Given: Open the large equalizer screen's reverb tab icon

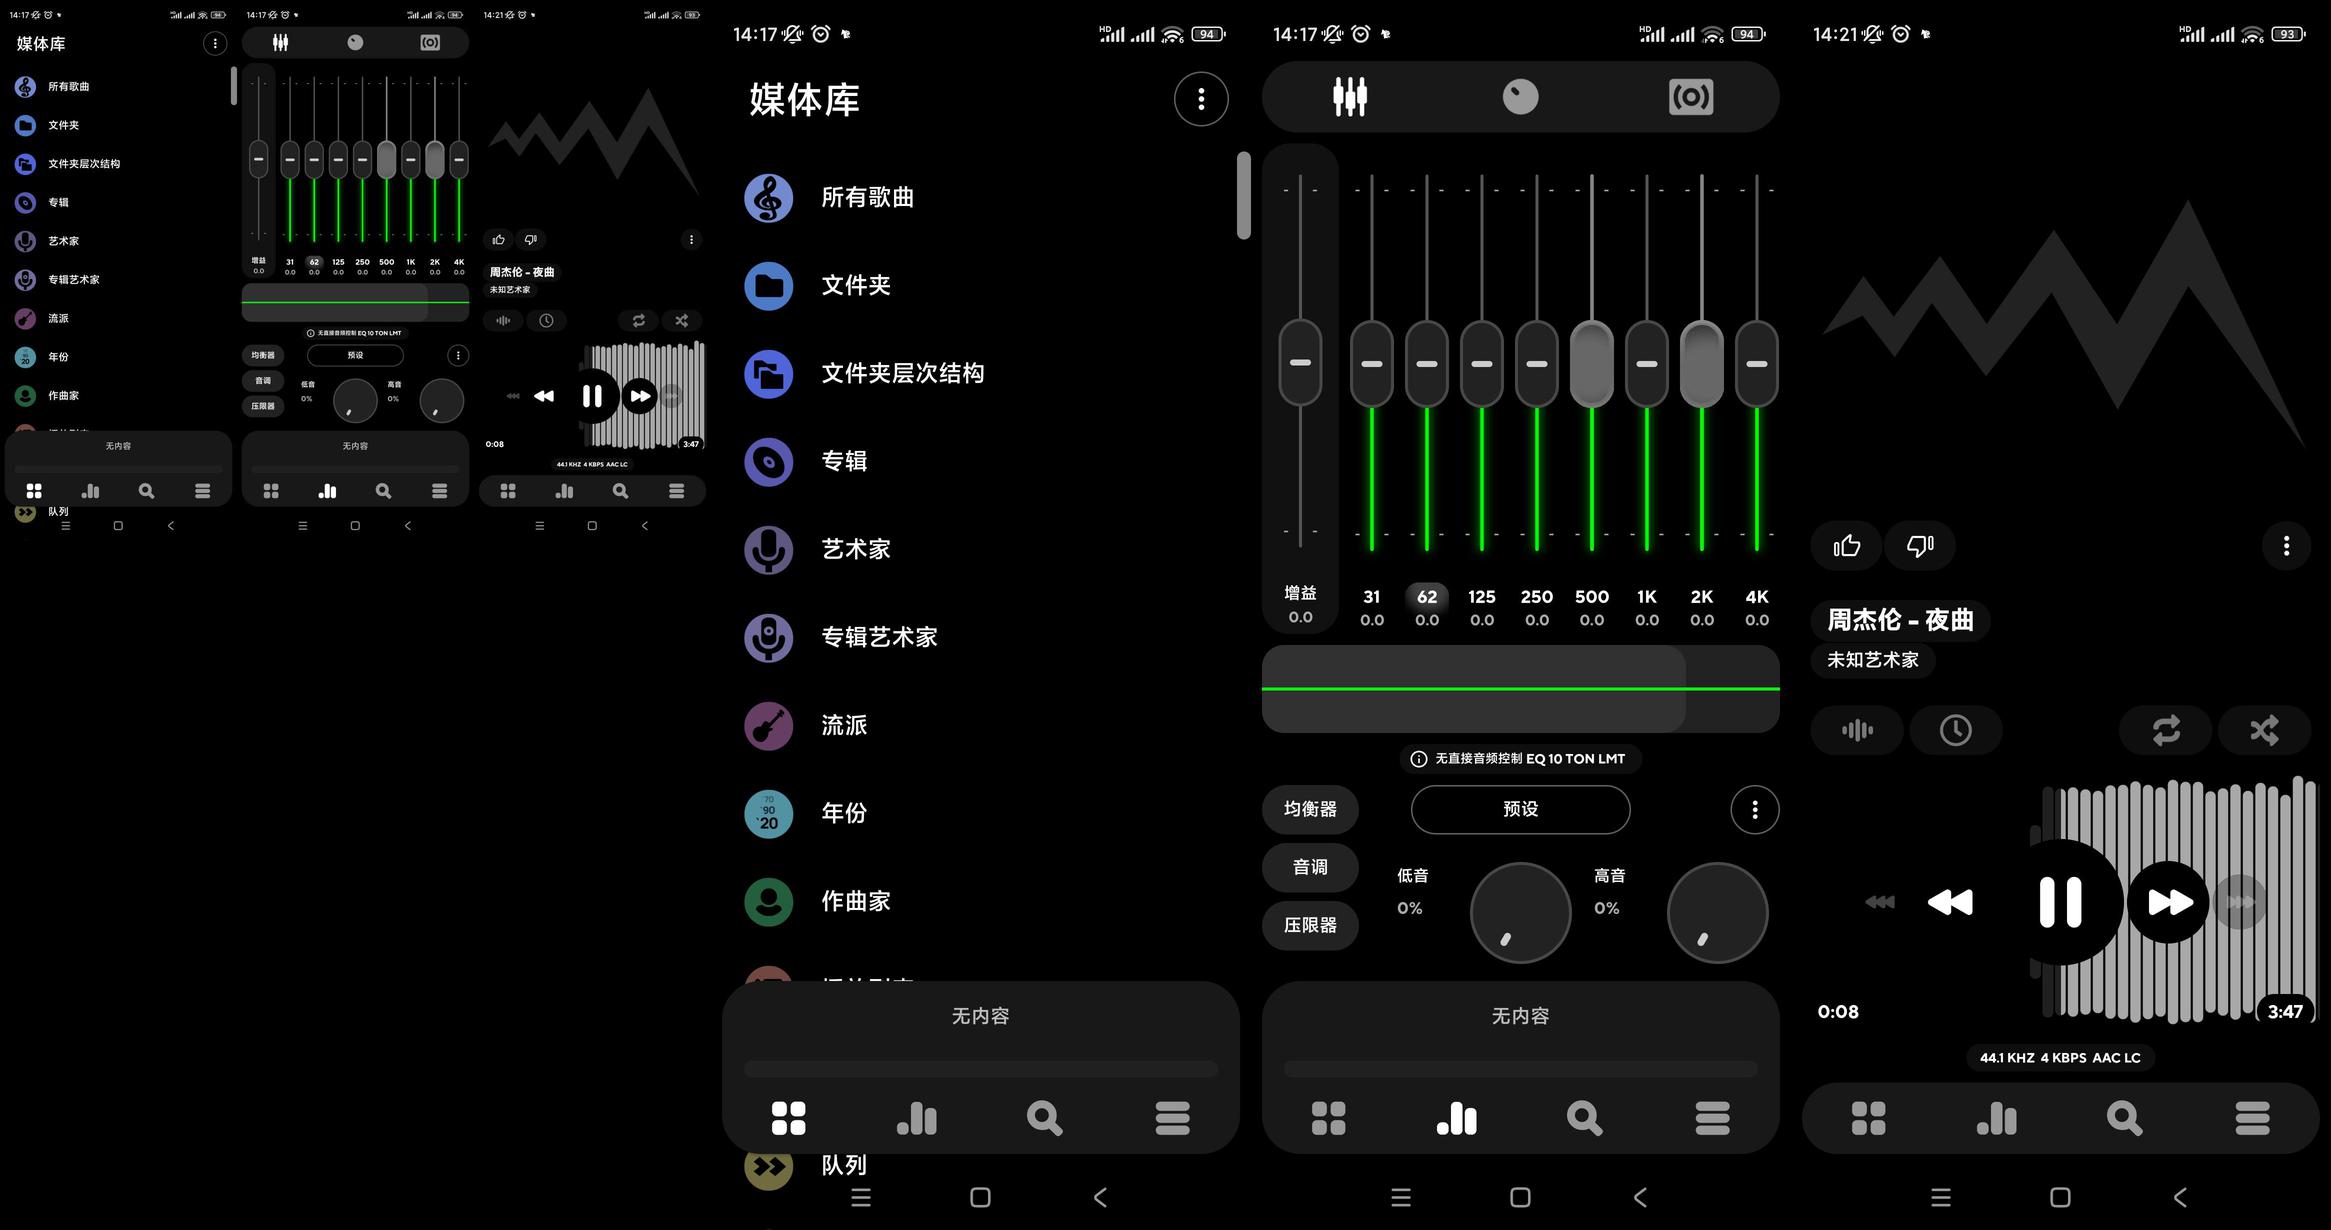Looking at the screenshot, I should [1691, 97].
